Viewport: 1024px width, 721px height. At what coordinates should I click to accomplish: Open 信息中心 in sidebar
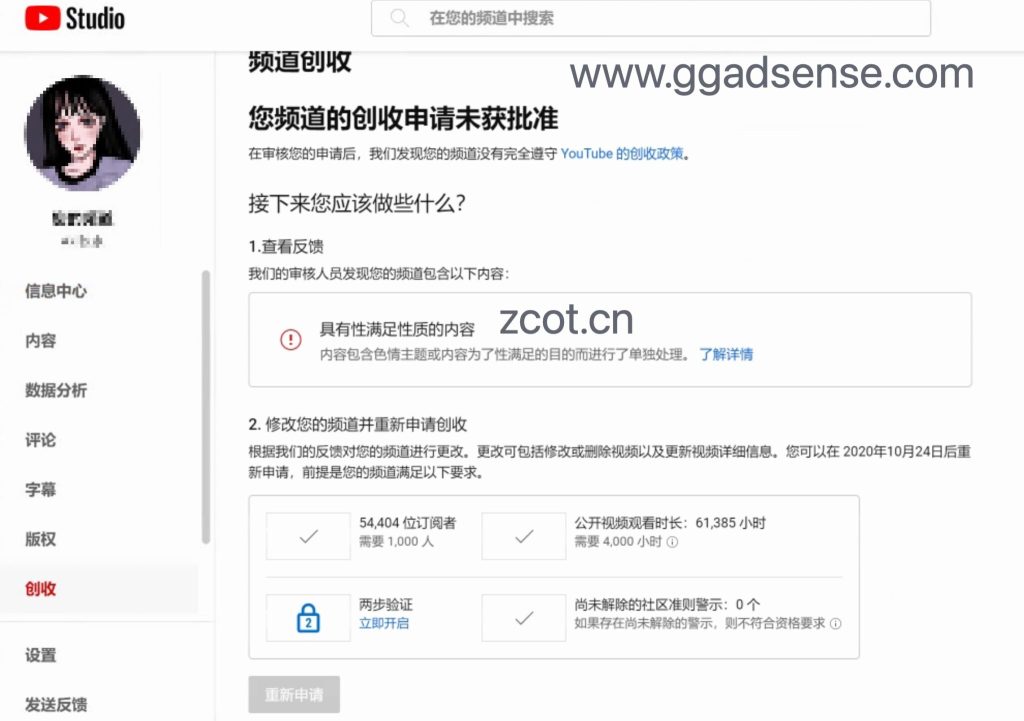click(x=56, y=291)
